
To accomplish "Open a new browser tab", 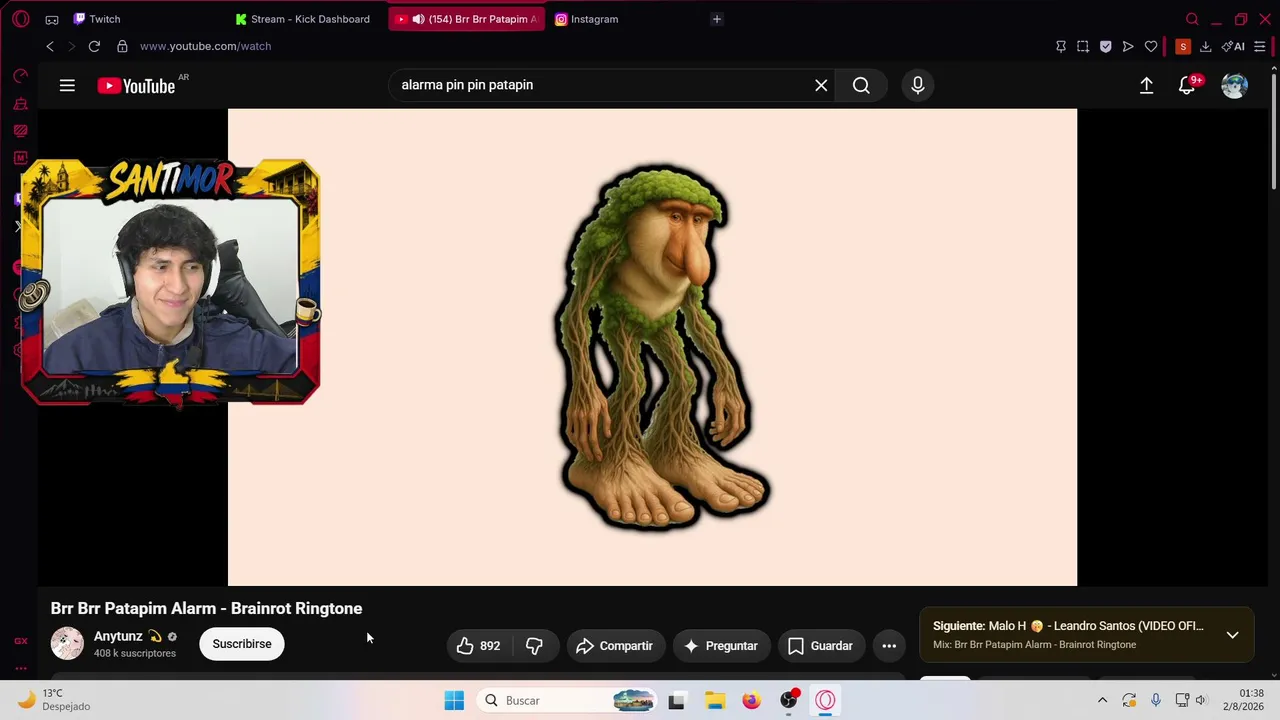I will tap(716, 19).
